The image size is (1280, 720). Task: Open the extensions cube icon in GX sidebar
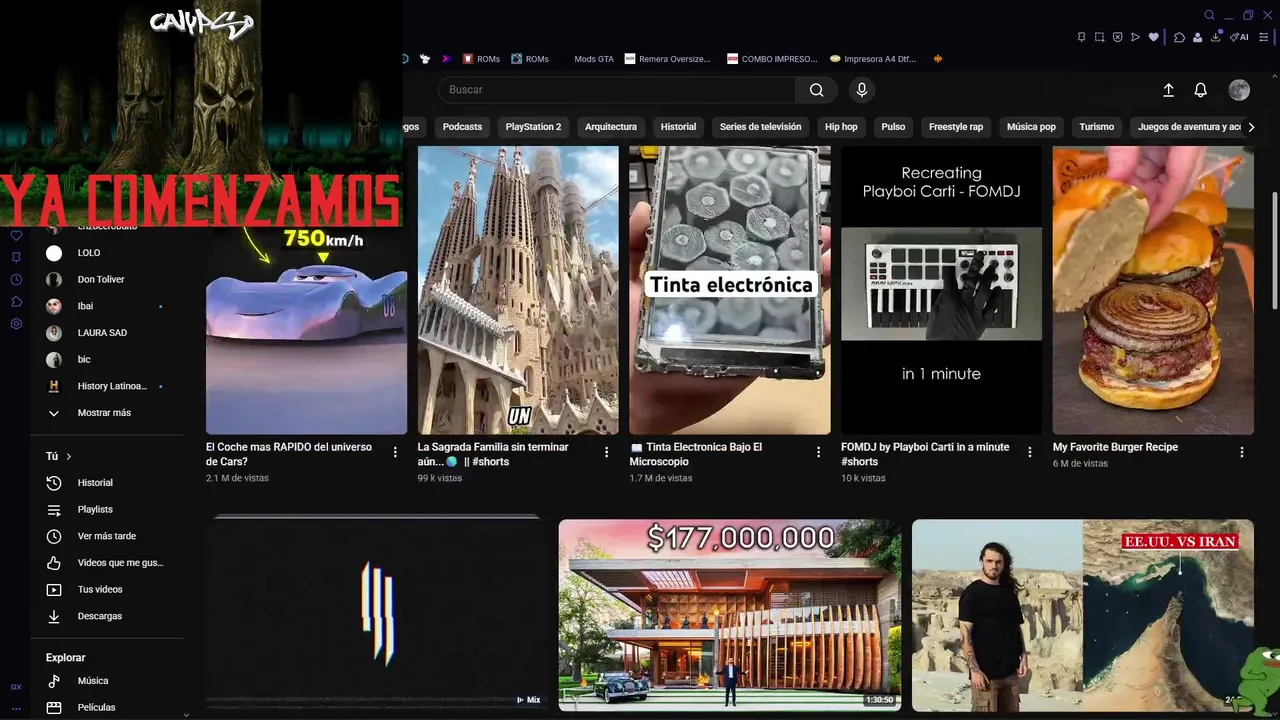point(16,302)
